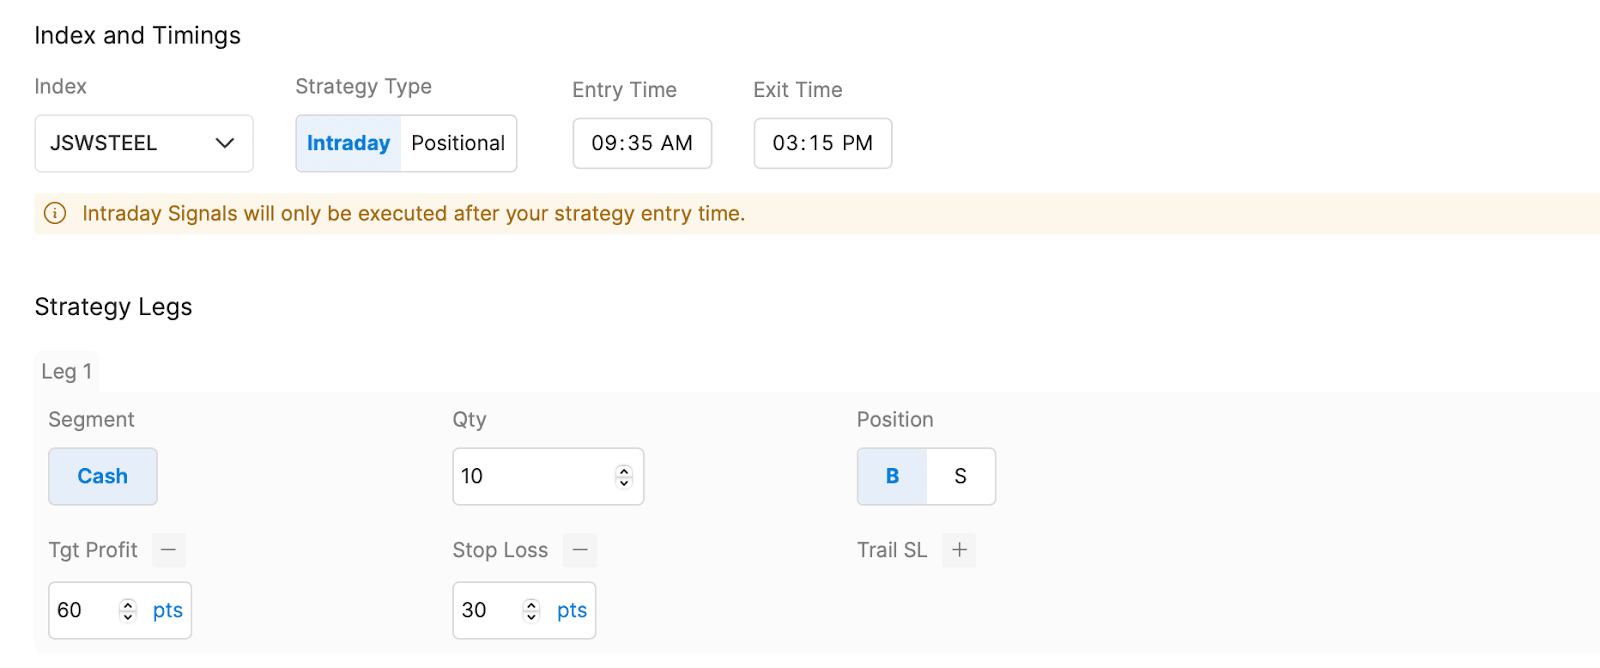Select Buy position B
The height and width of the screenshot is (668, 1600).
point(892,476)
